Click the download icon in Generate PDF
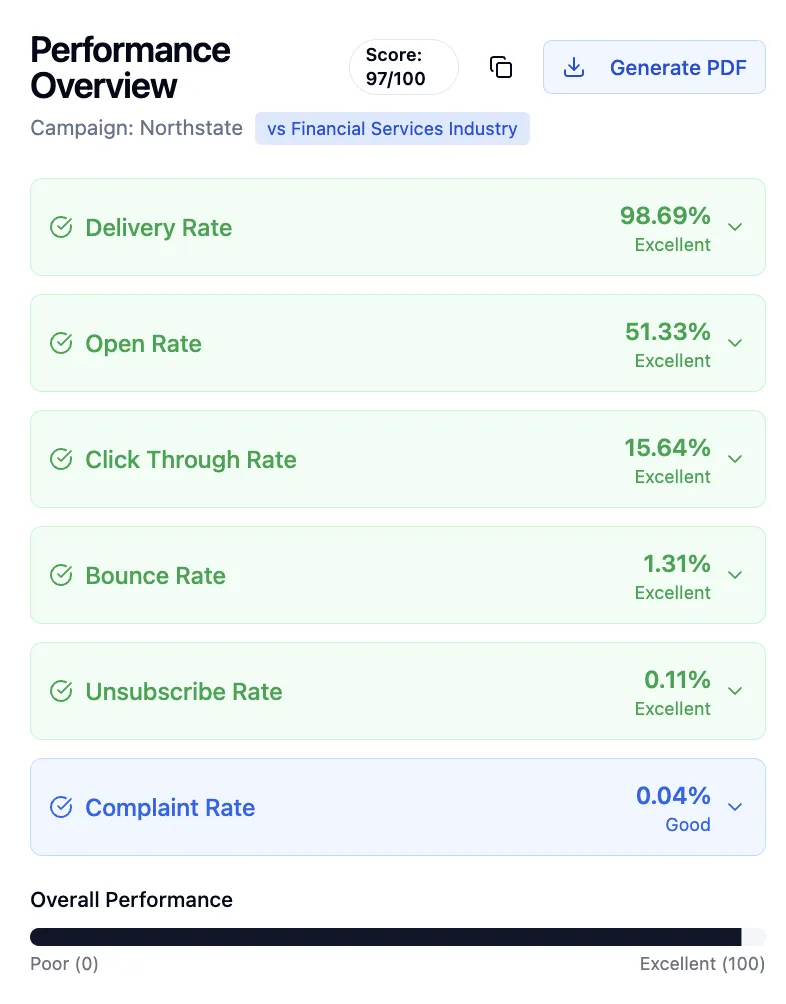 pyautogui.click(x=573, y=67)
